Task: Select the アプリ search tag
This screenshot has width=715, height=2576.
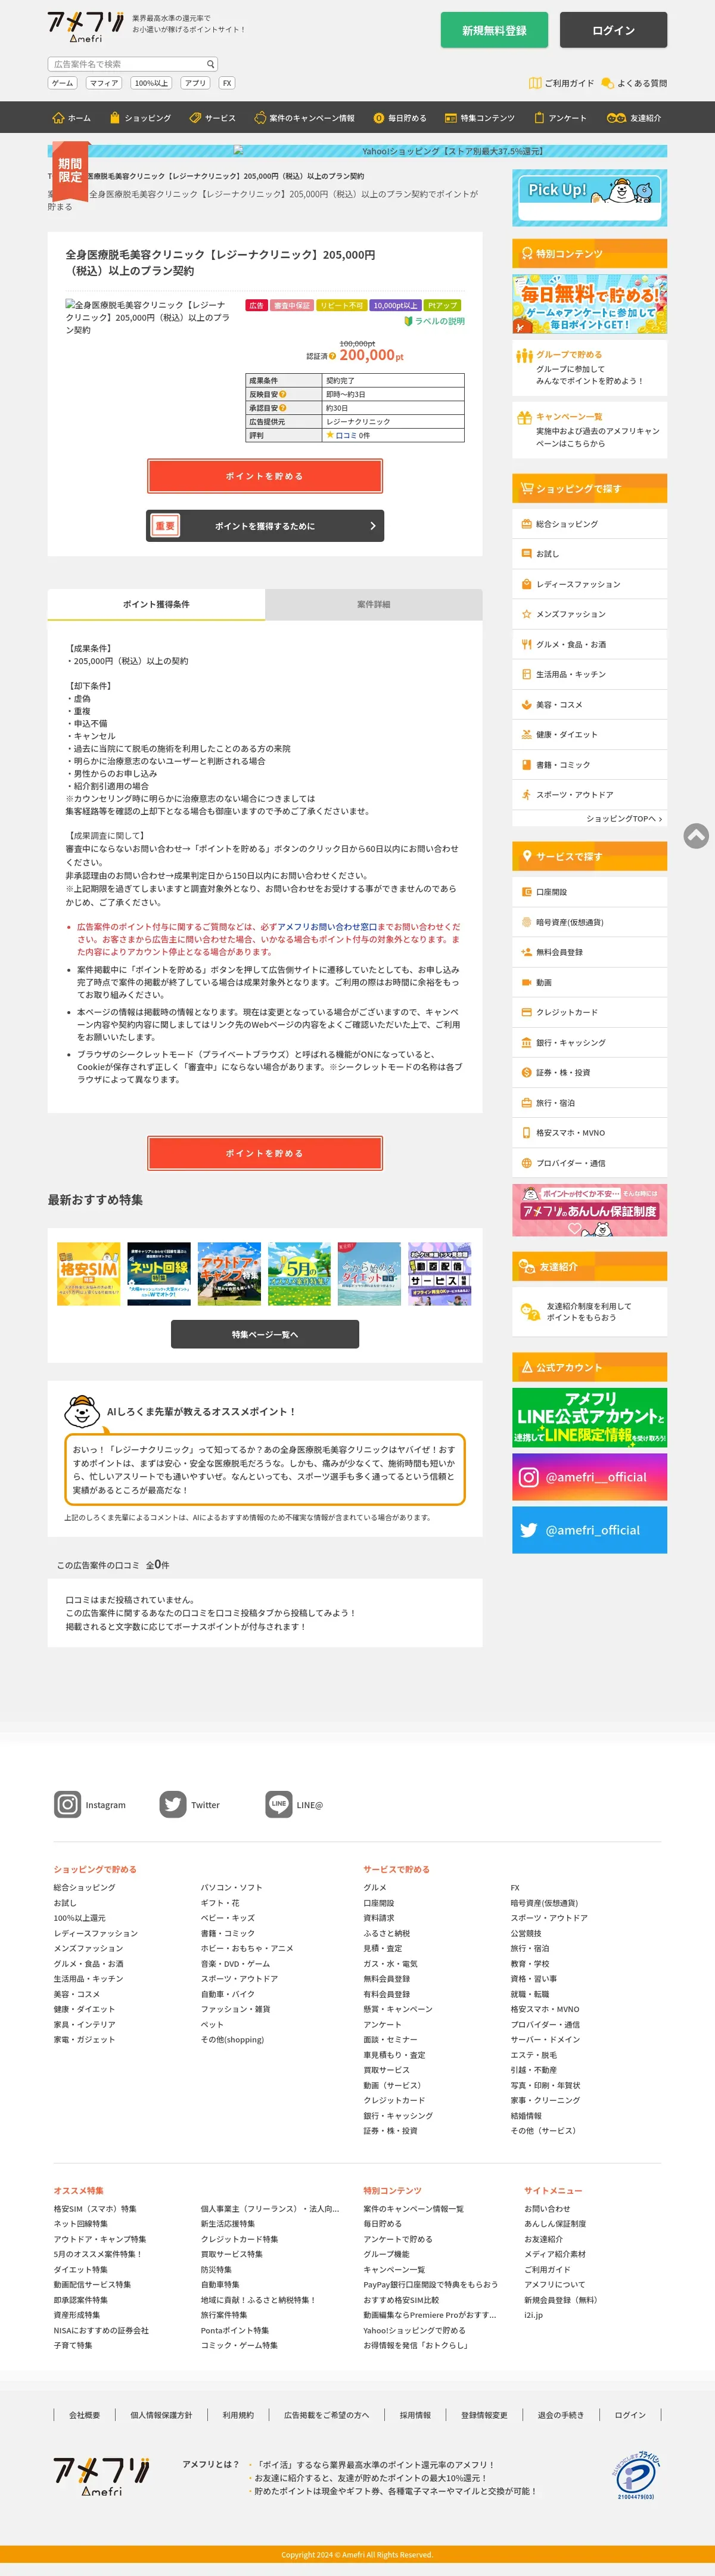Action: [195, 83]
